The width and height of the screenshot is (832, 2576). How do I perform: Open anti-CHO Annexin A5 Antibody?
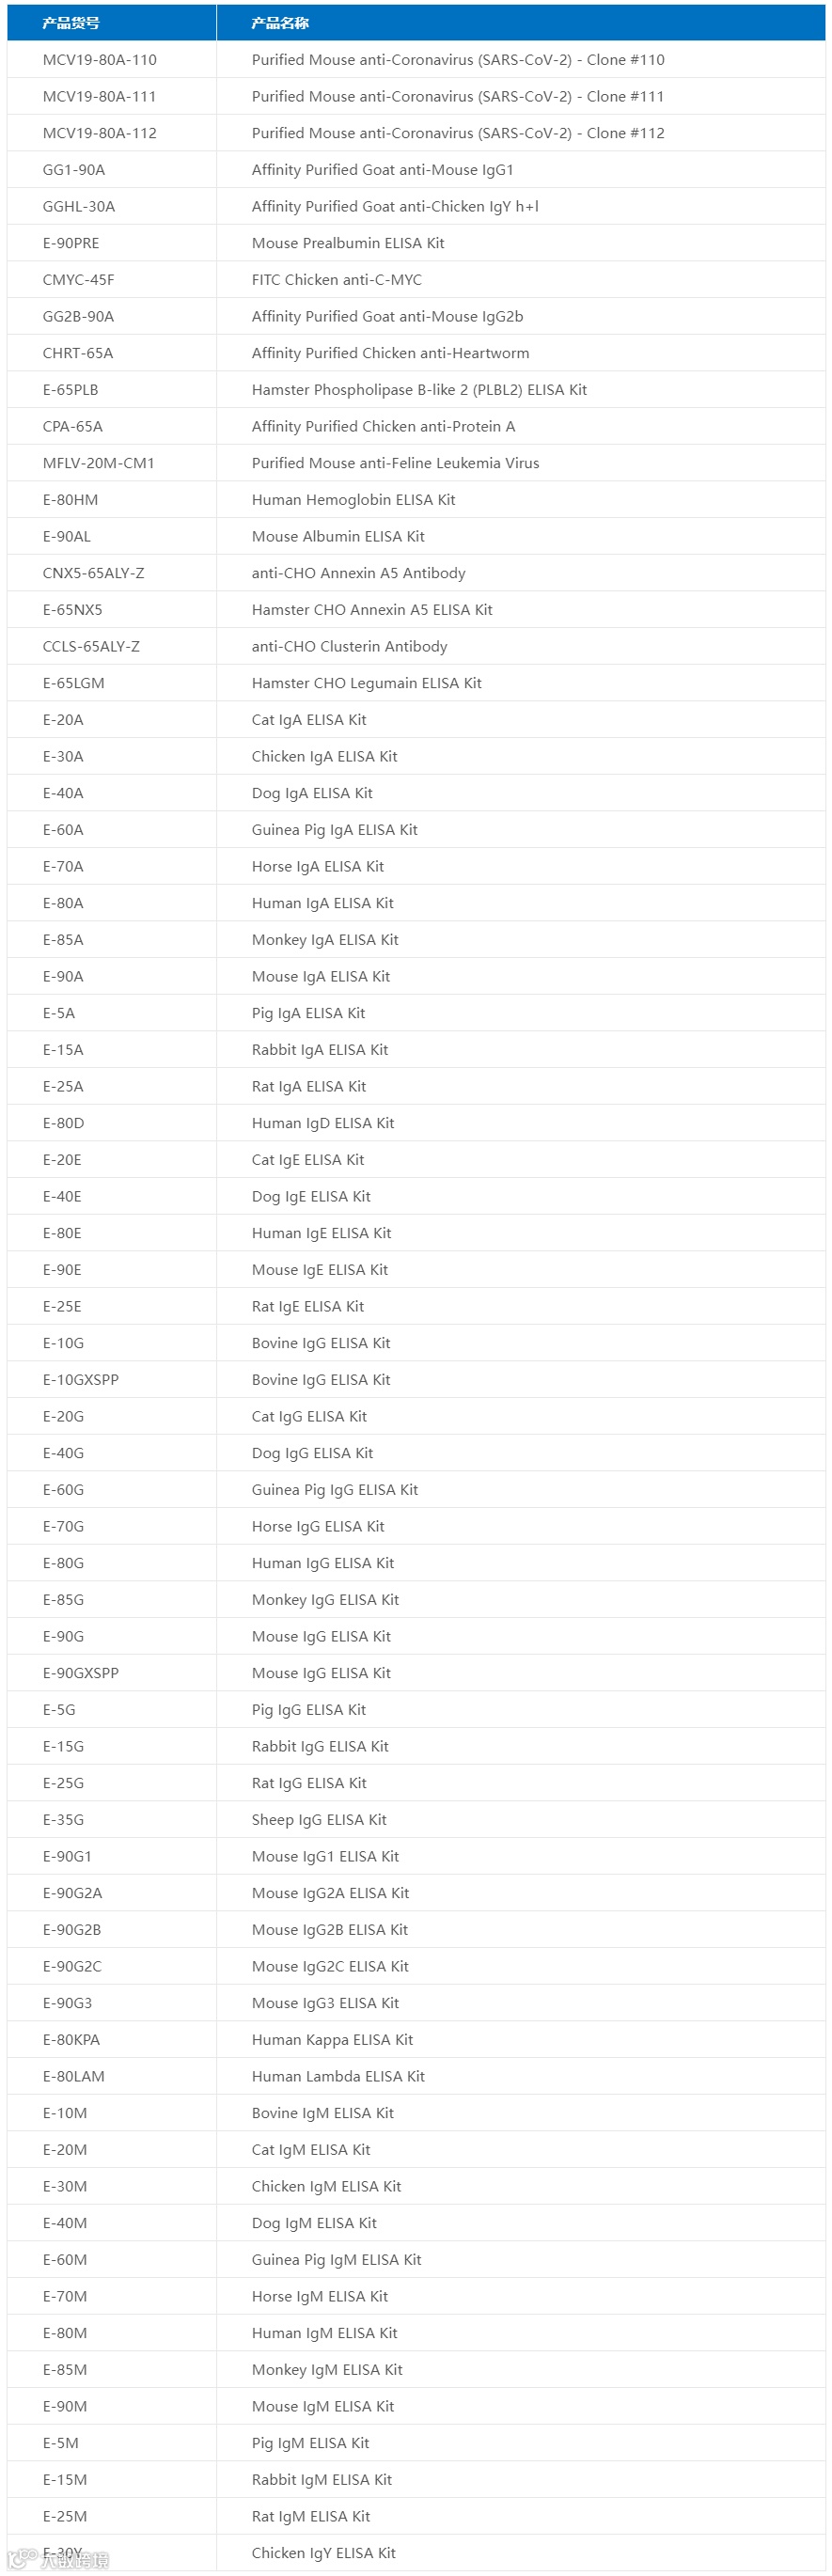tap(359, 573)
